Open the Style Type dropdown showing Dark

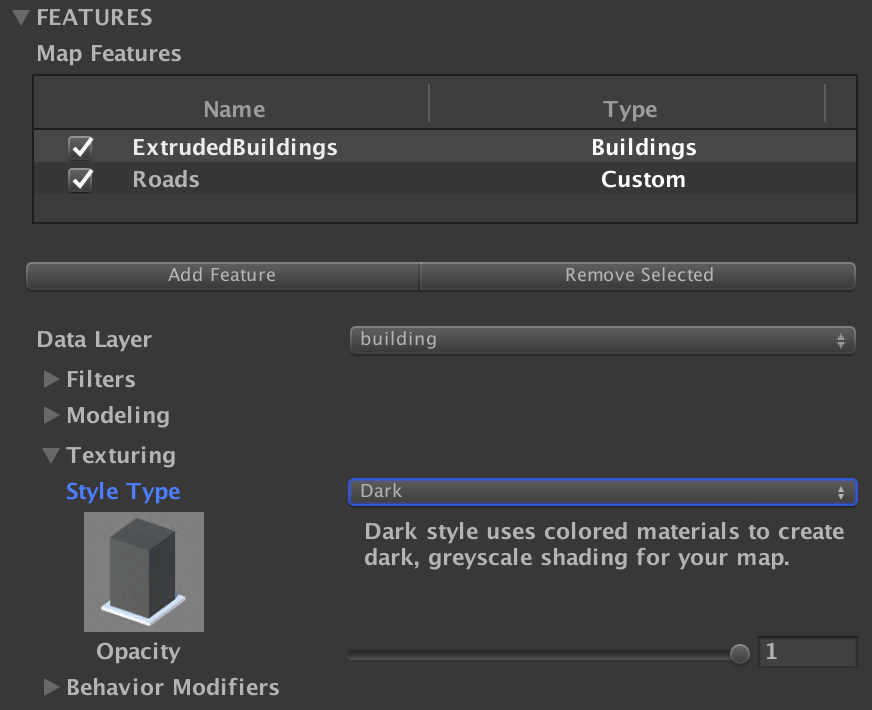[x=600, y=491]
